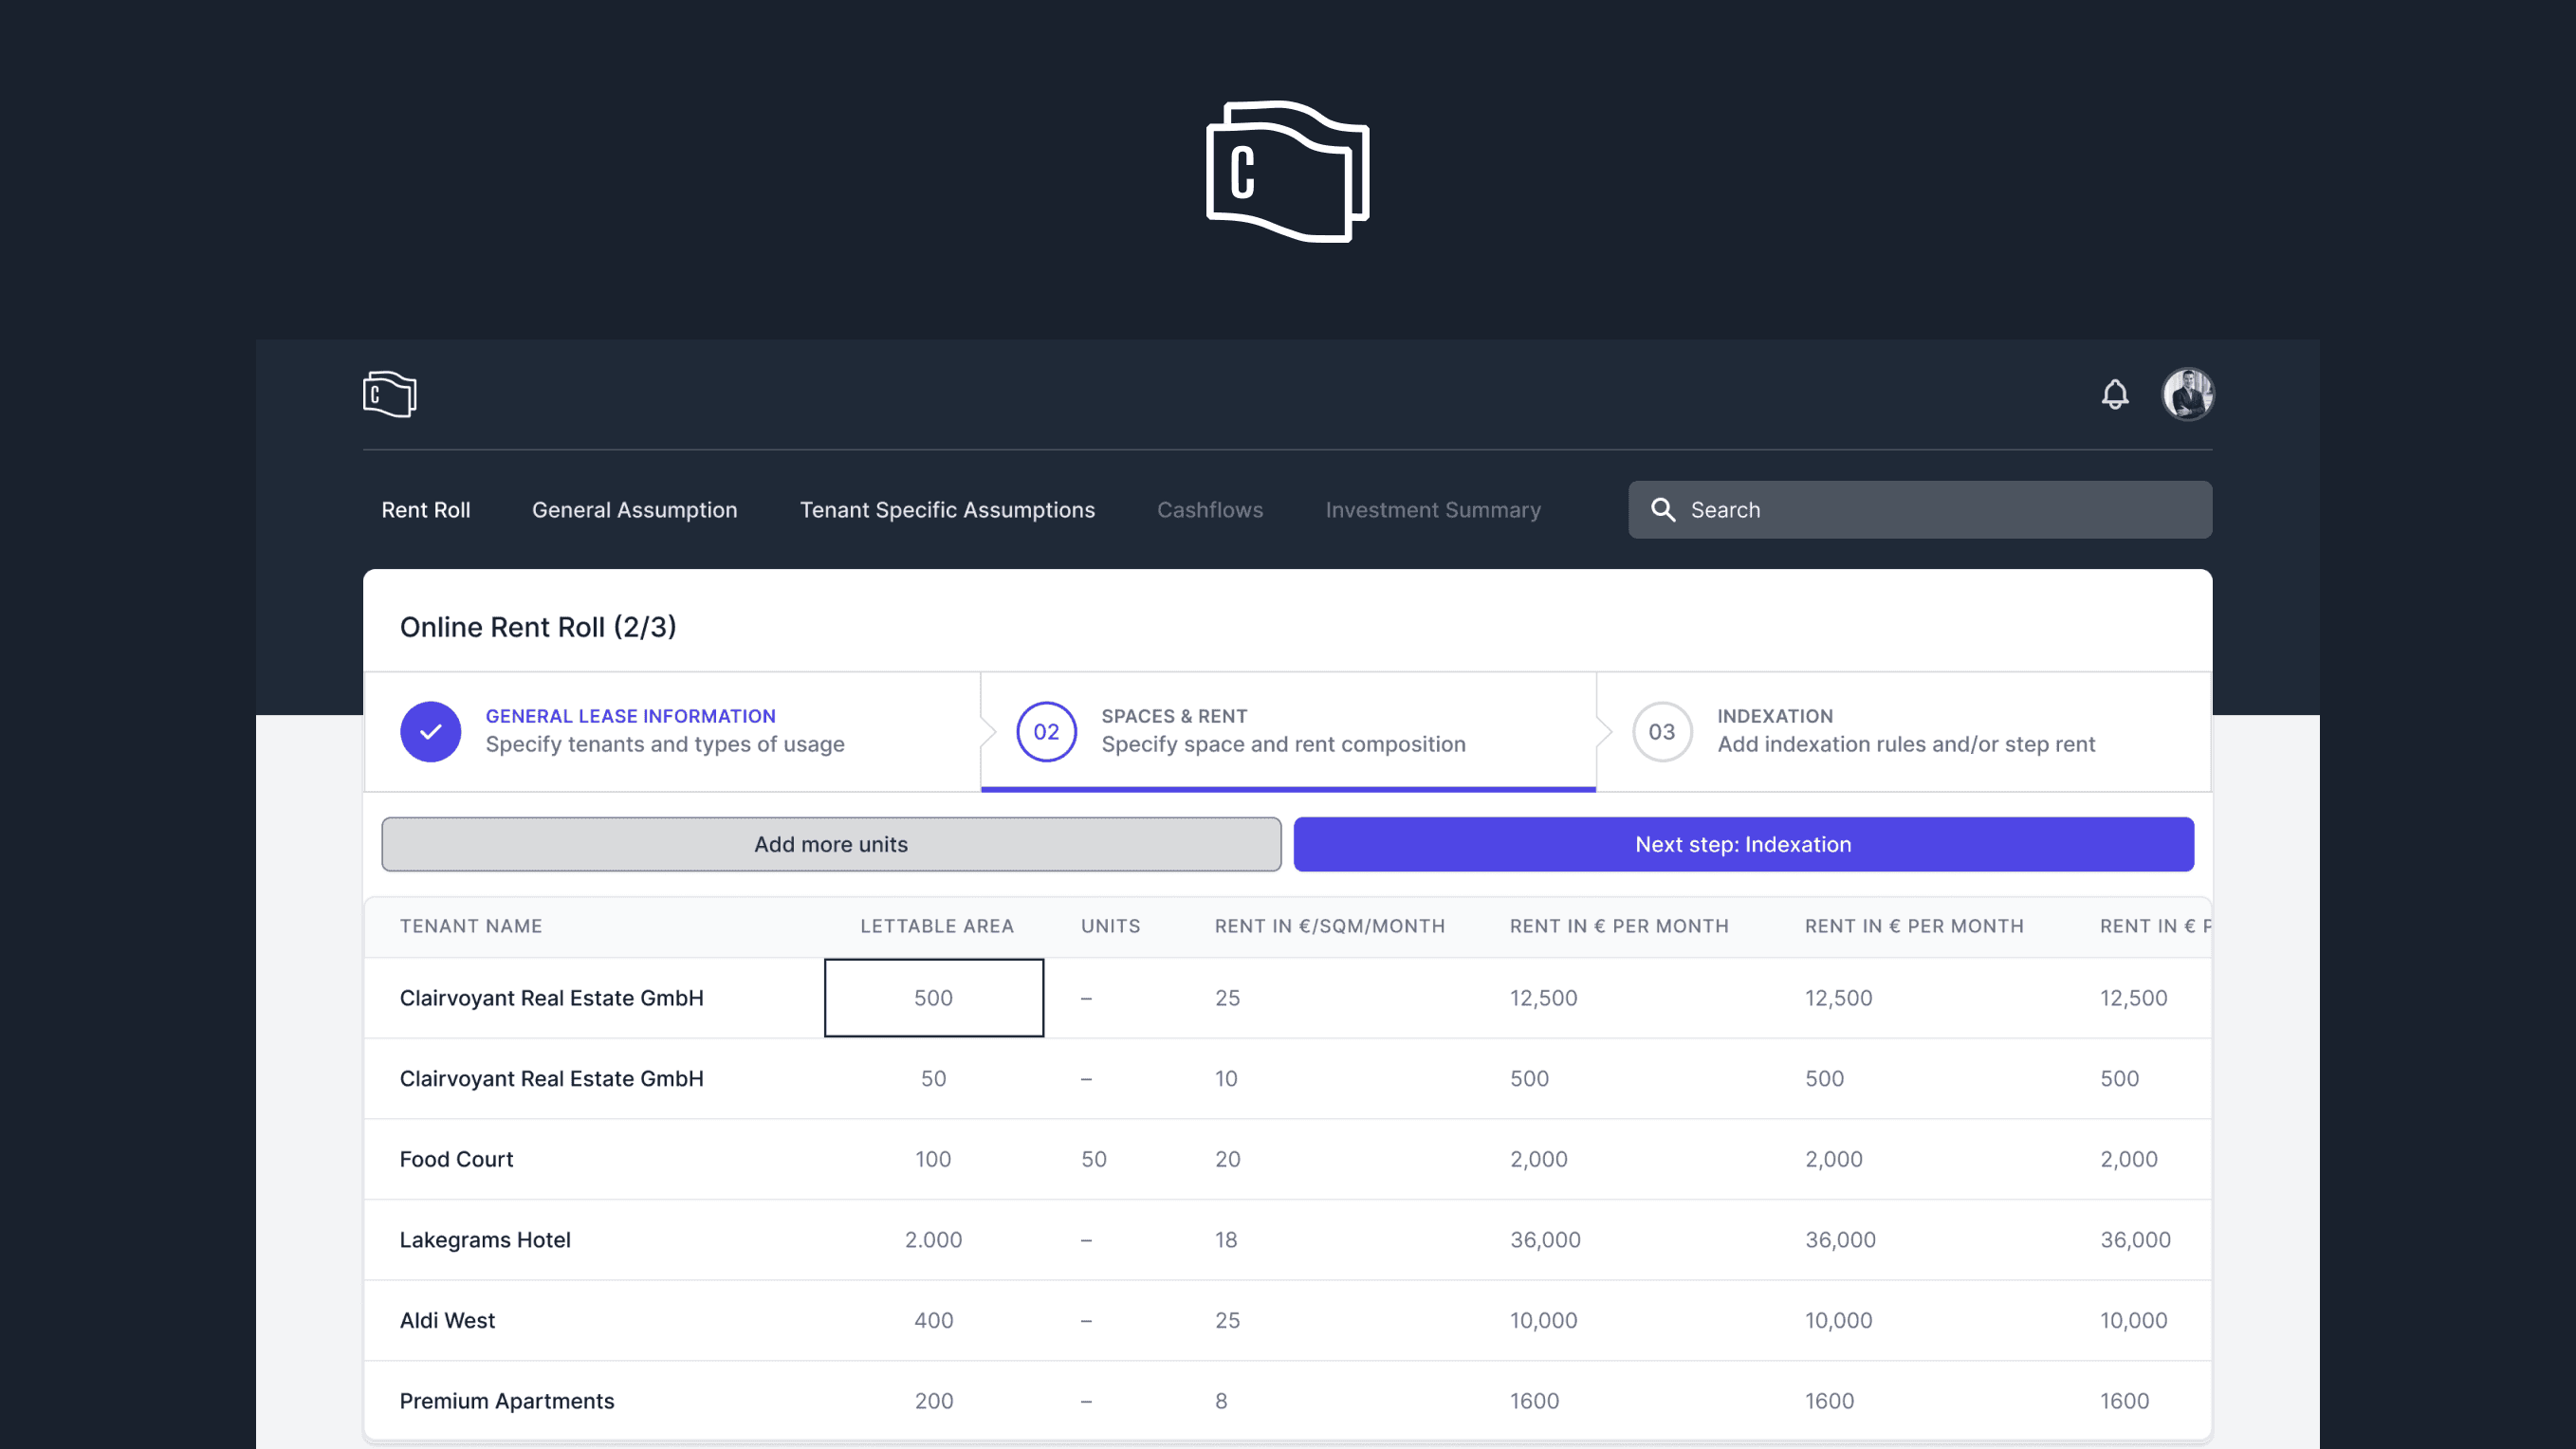This screenshot has width=2576, height=1449.
Task: Click the search magnifier icon
Action: tap(1663, 510)
